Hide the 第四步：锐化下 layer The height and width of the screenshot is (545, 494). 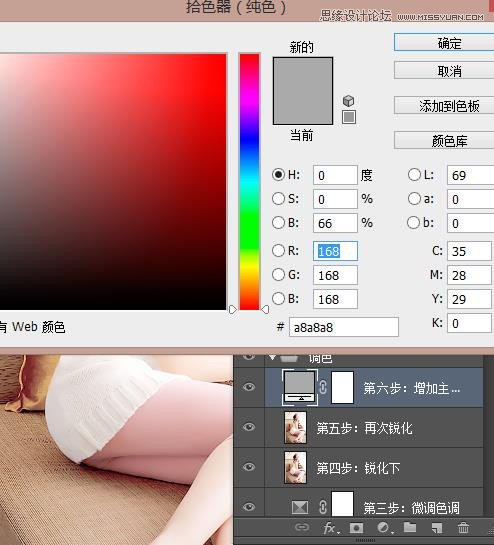click(249, 467)
